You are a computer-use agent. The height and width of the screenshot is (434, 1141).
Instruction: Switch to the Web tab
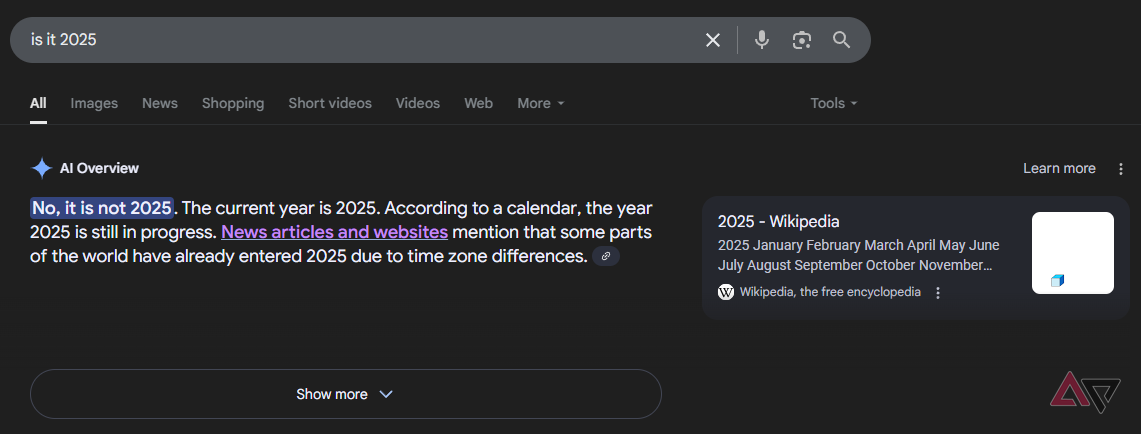[x=478, y=103]
